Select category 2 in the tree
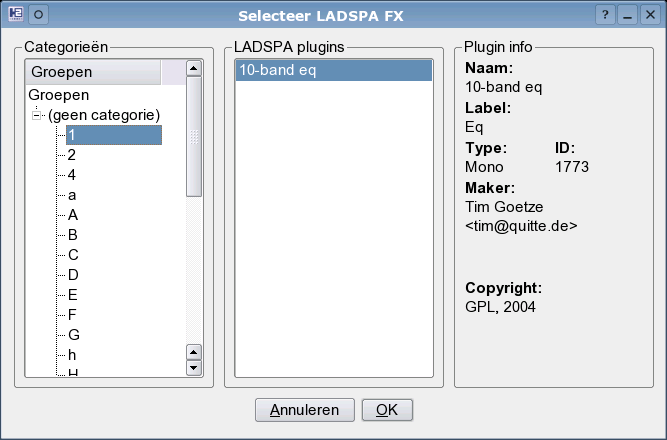 71,155
